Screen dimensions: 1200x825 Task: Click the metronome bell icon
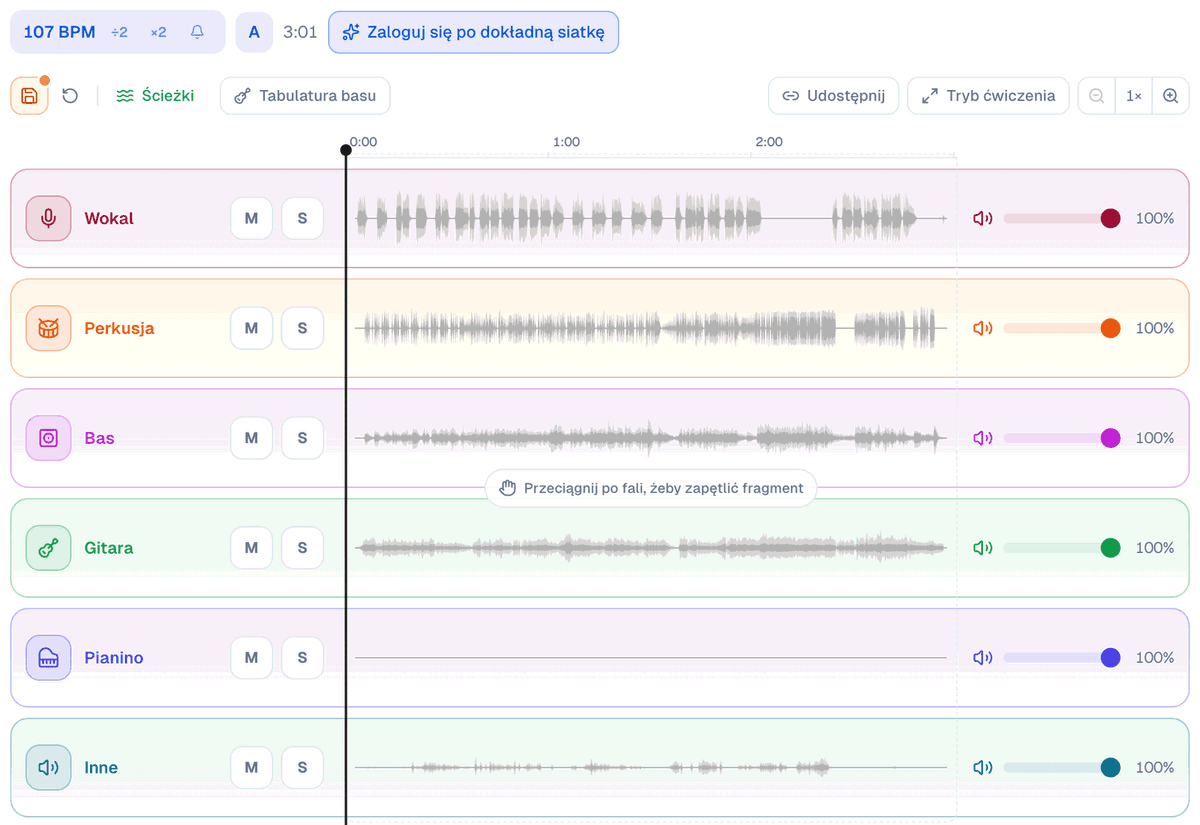click(x=197, y=32)
